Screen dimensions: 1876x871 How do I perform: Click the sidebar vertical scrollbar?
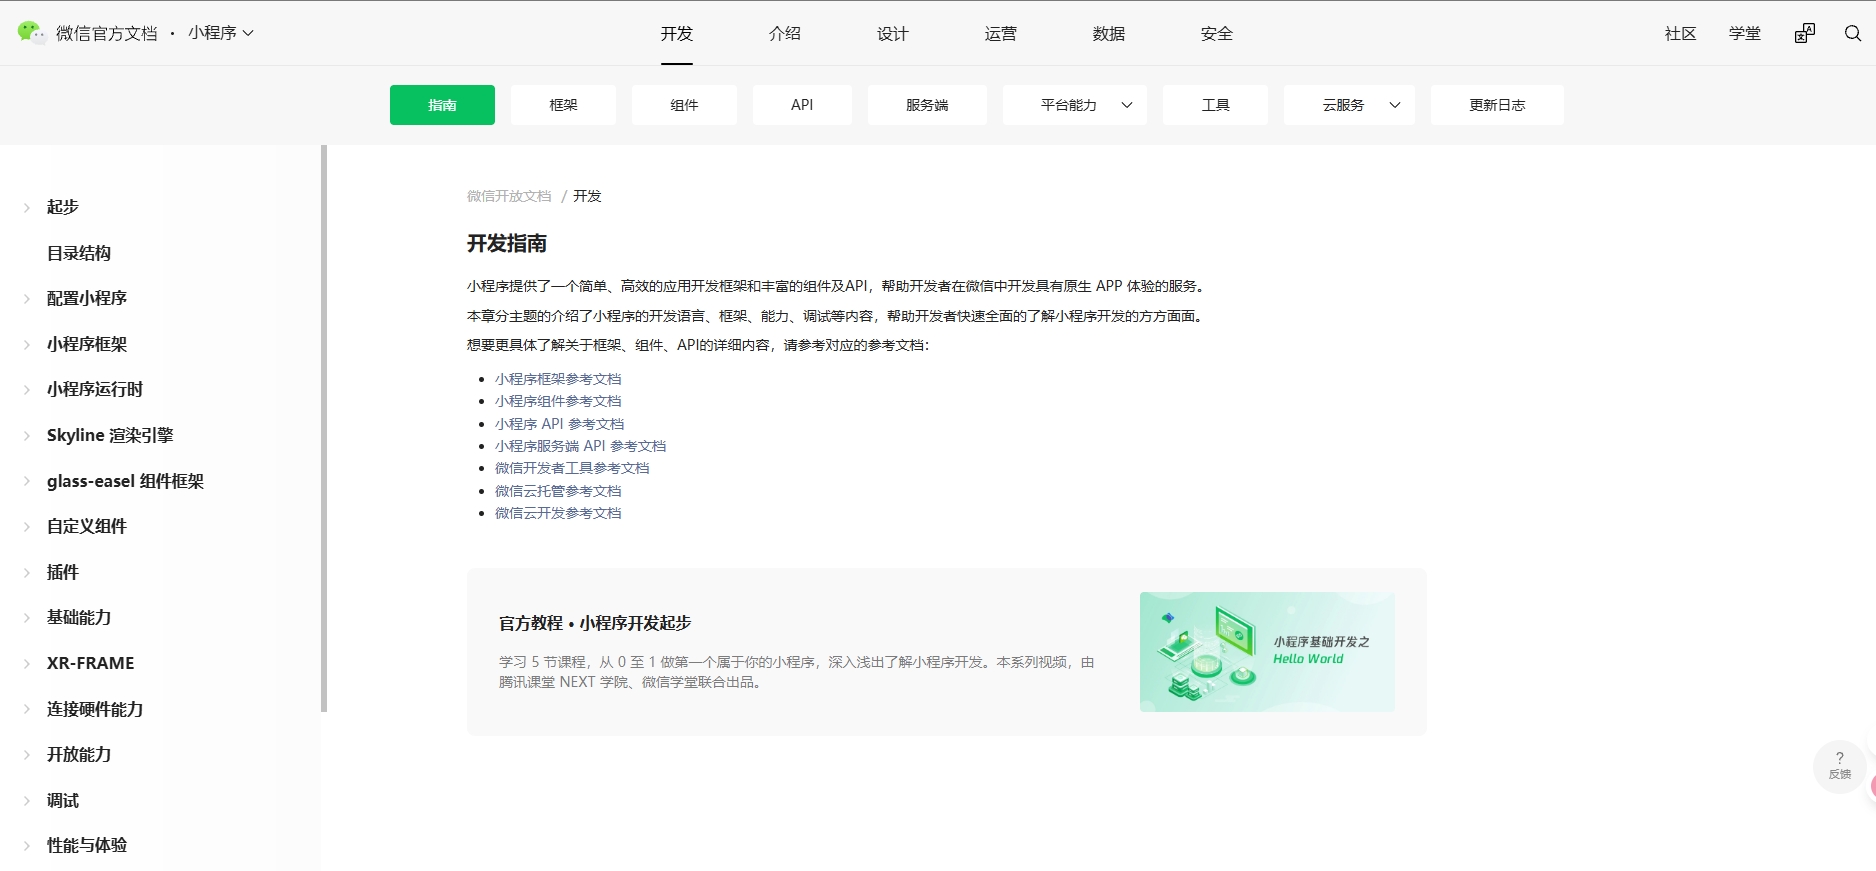(x=324, y=429)
